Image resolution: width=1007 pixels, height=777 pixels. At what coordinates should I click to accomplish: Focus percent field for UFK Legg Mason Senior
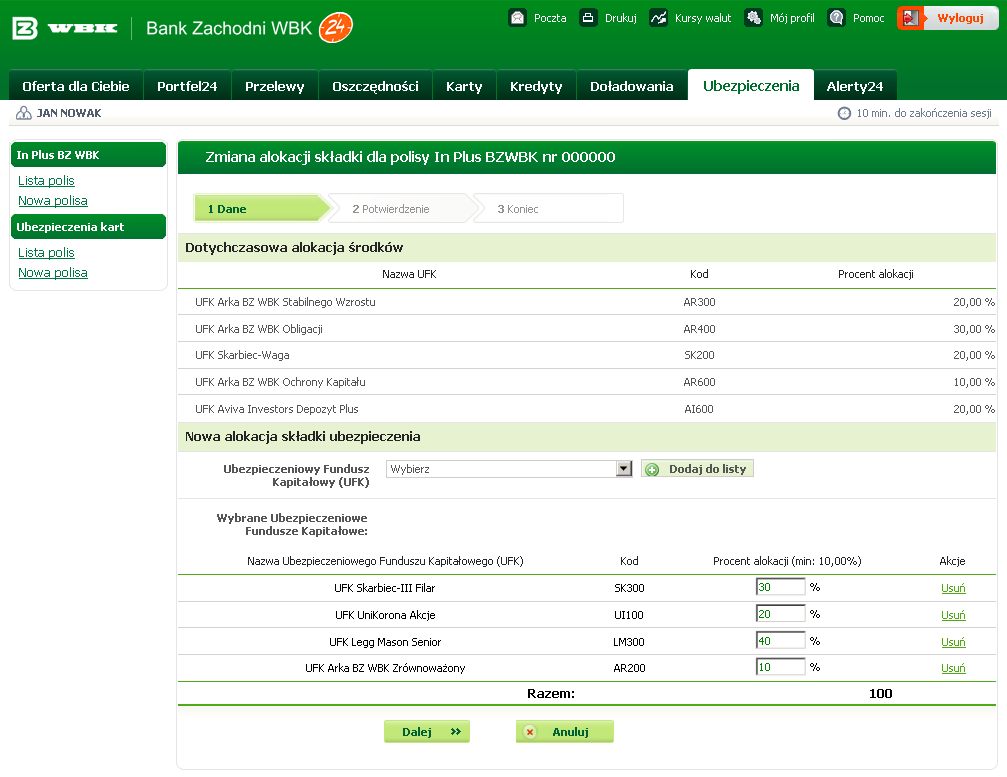pos(780,641)
